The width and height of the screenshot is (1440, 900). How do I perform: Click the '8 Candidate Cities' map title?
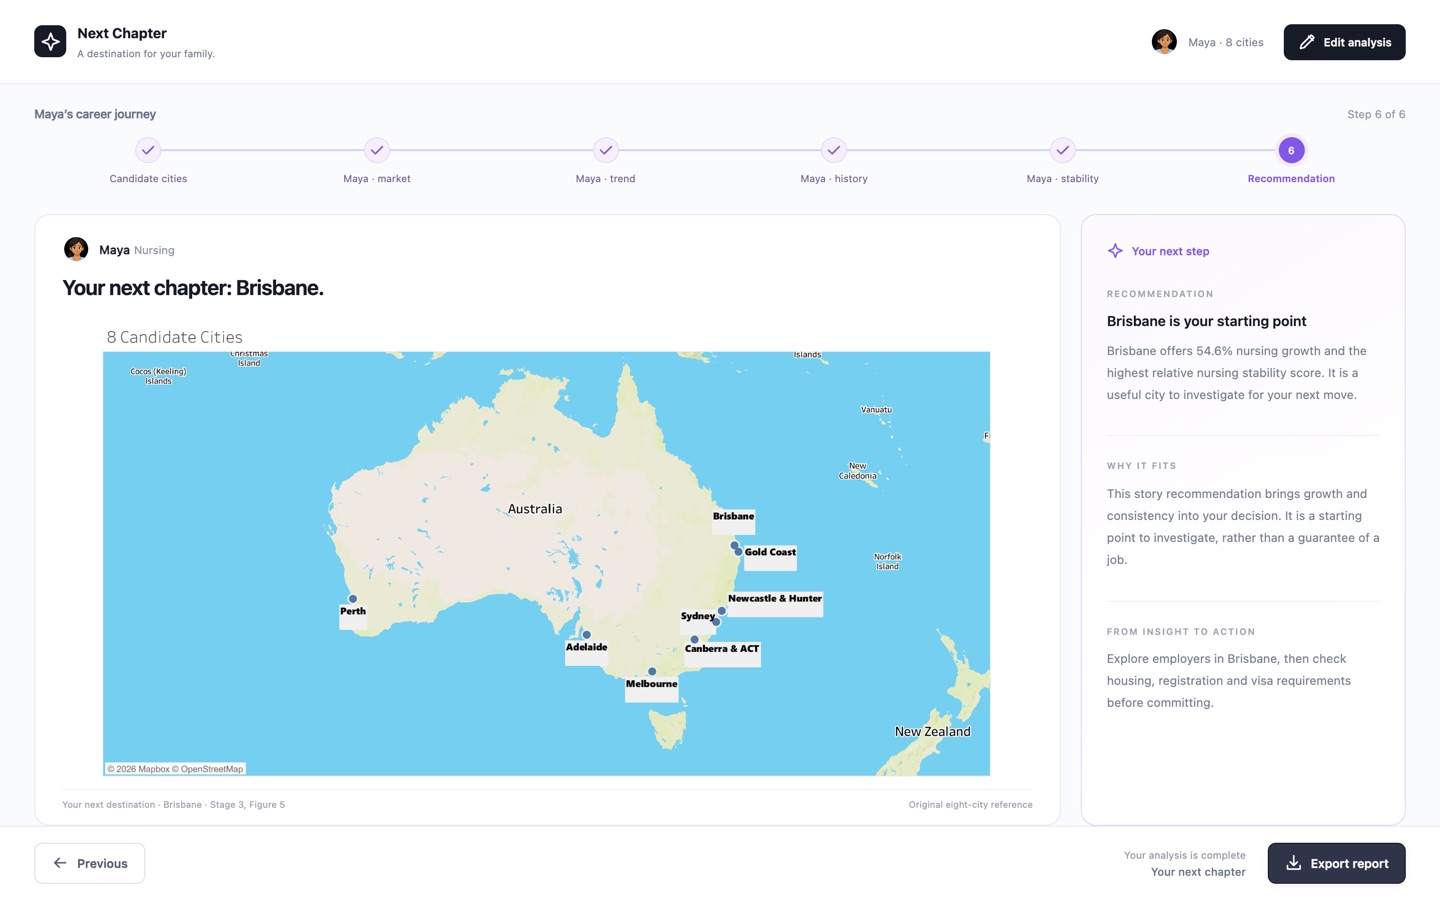click(x=175, y=337)
